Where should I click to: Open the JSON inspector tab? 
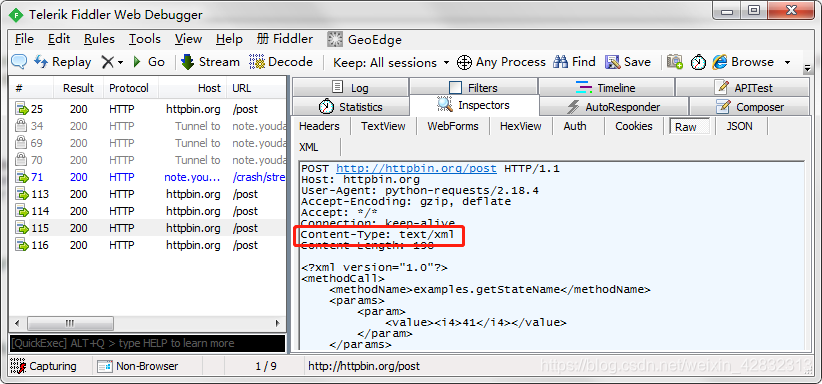740,126
